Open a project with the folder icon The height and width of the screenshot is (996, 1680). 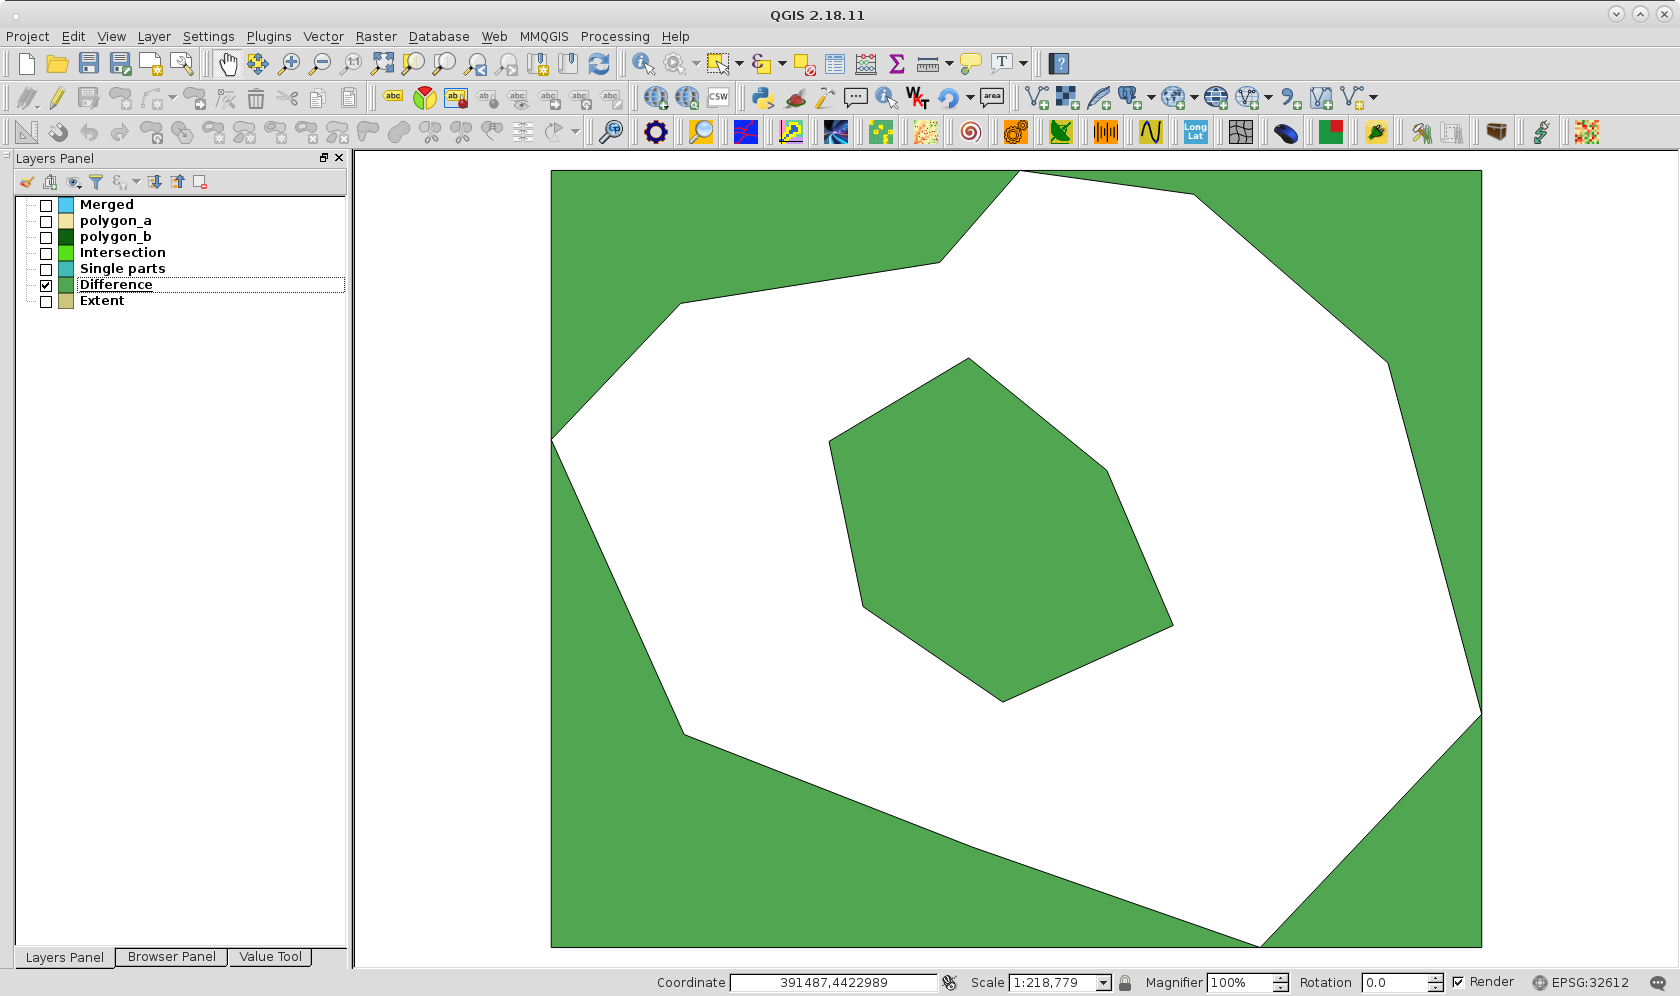point(58,64)
